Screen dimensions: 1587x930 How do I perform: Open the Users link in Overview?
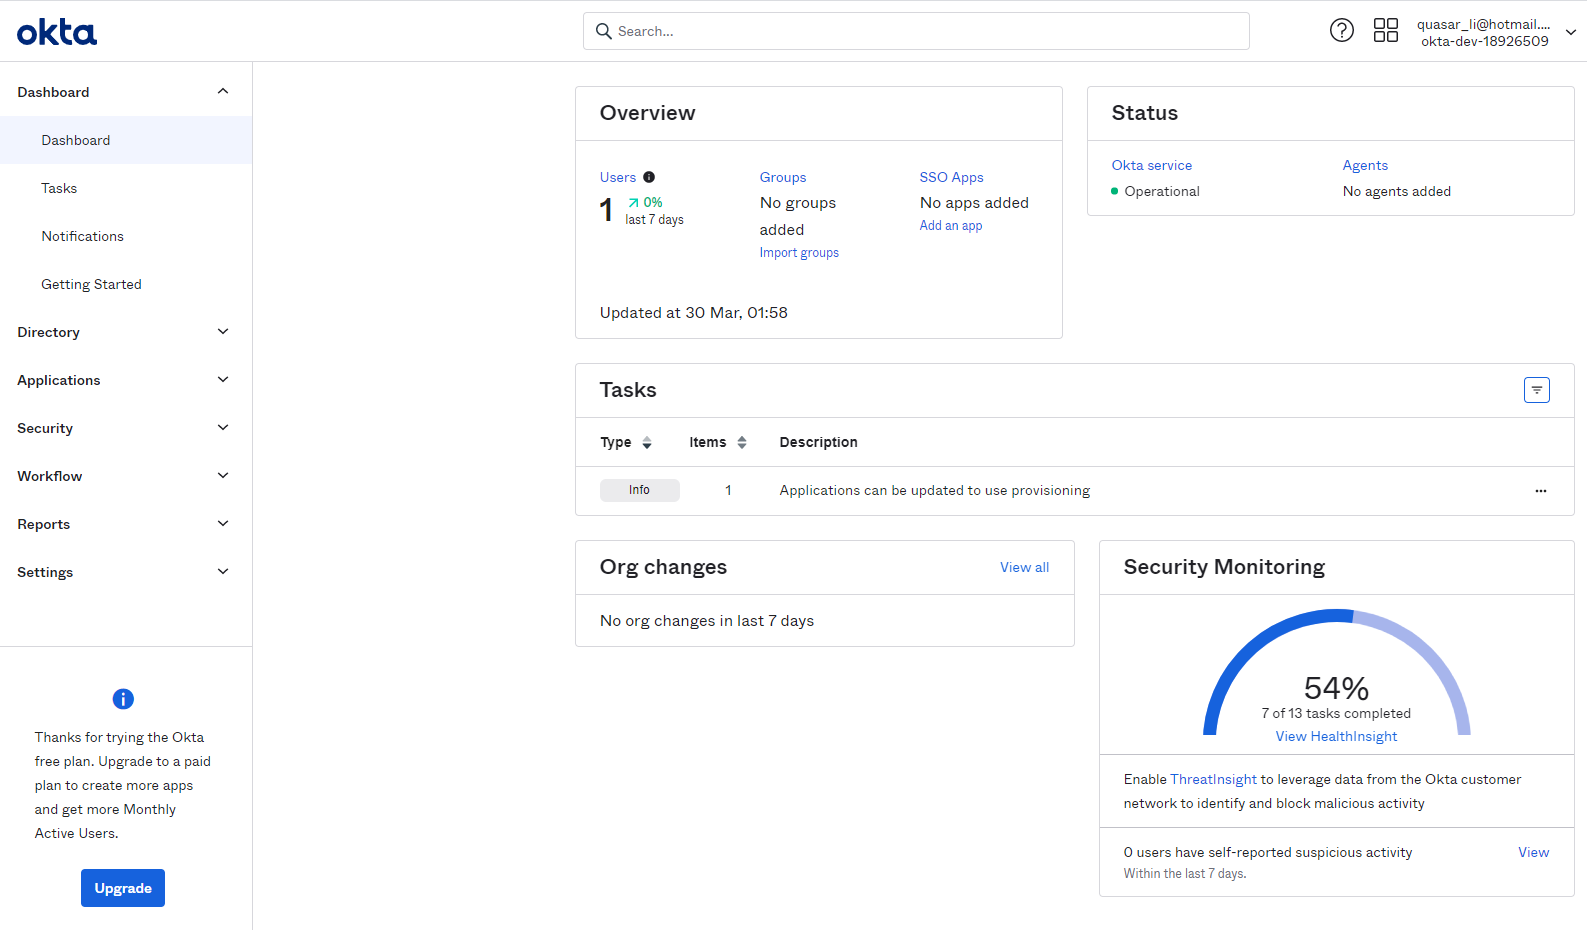pyautogui.click(x=618, y=177)
